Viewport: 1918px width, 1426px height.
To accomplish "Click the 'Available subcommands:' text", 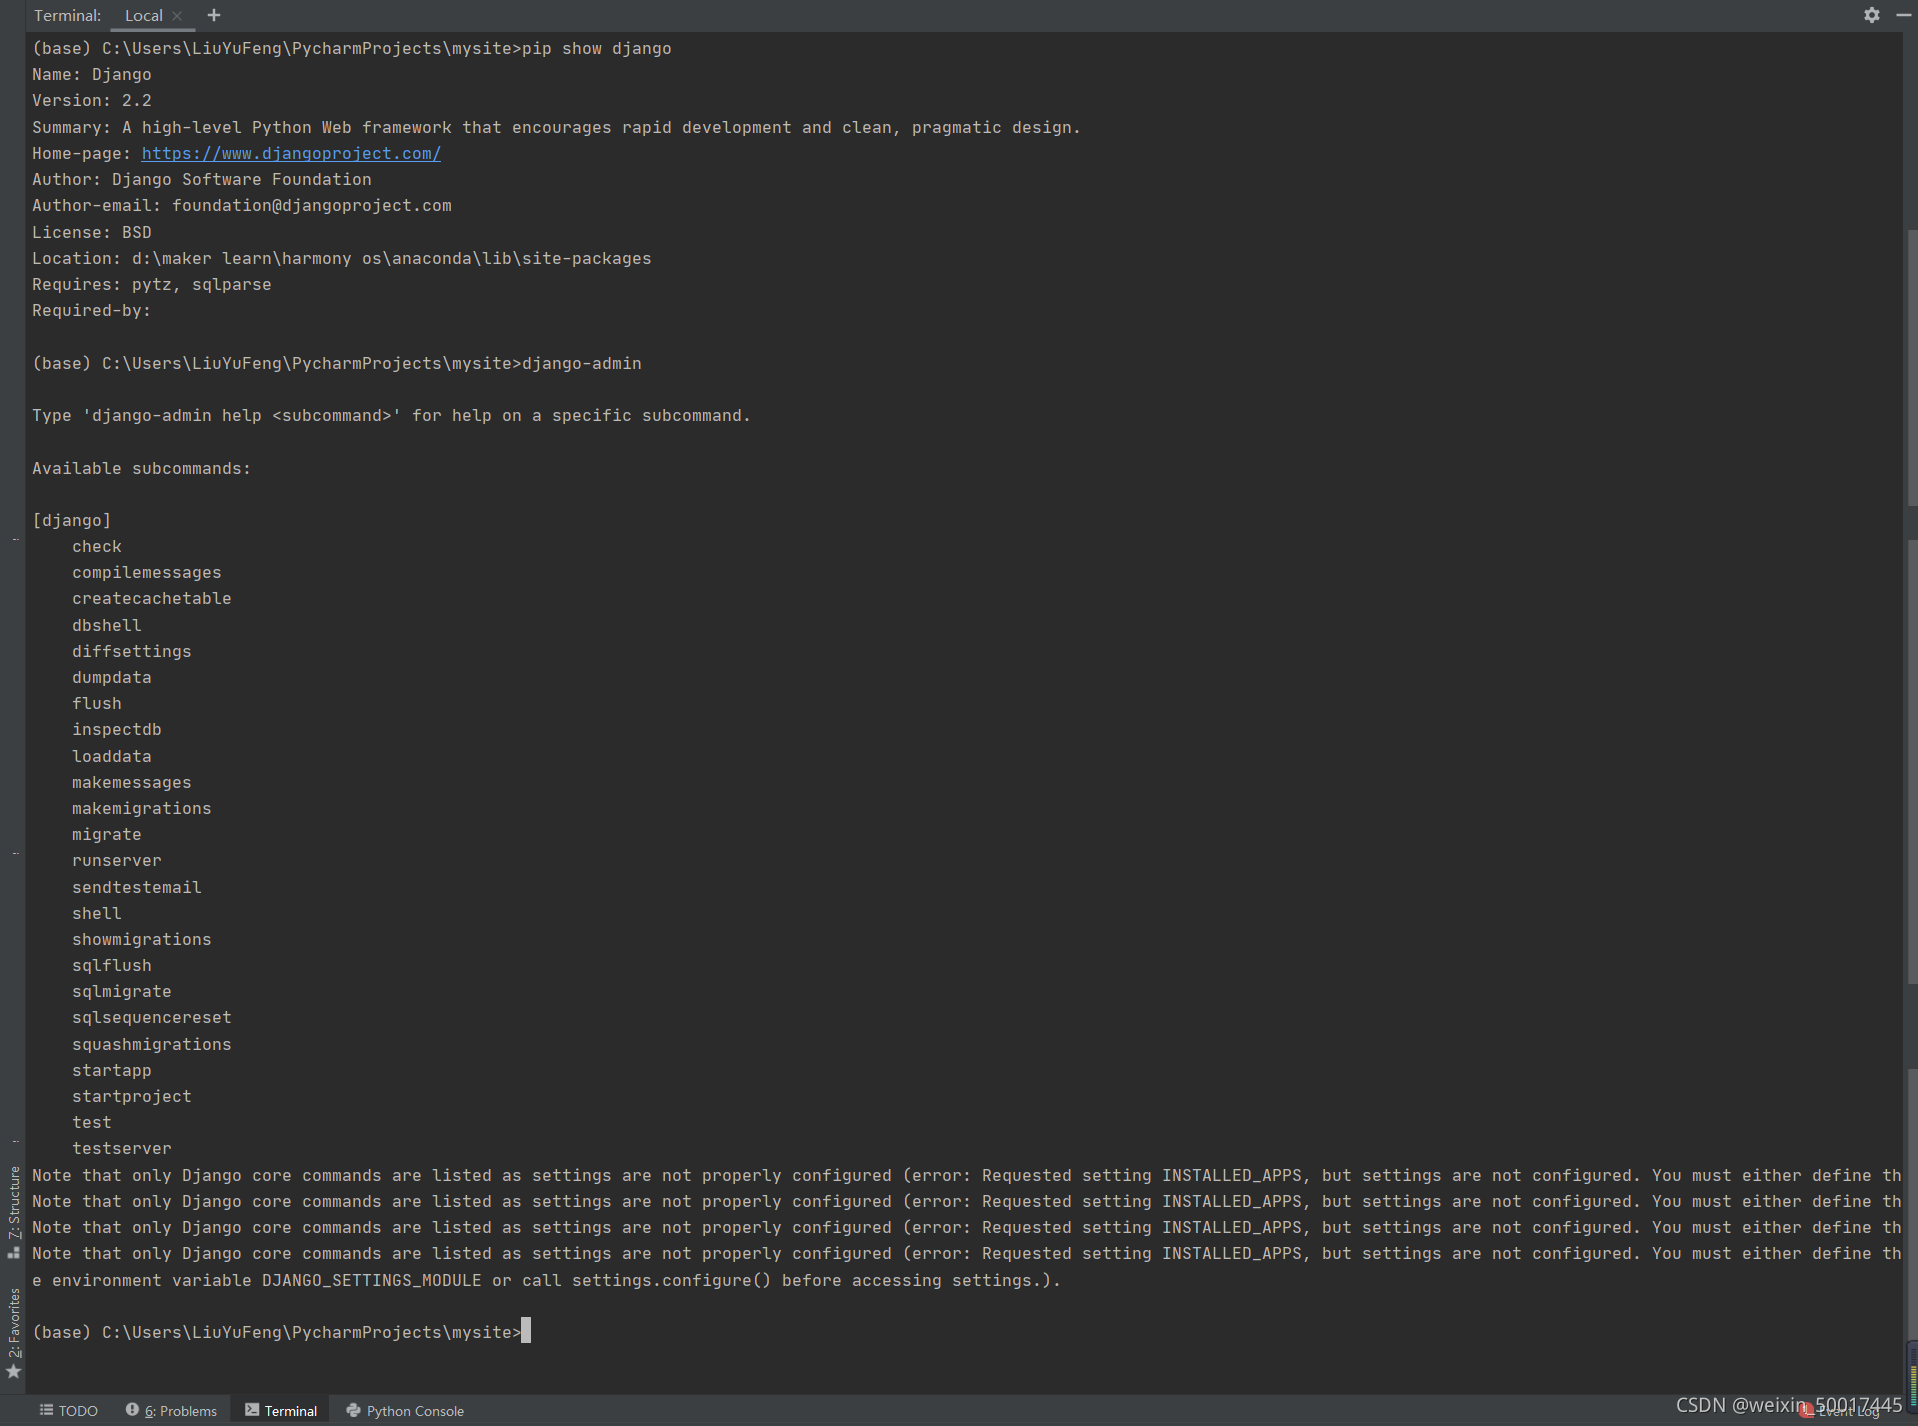I will click(142, 468).
